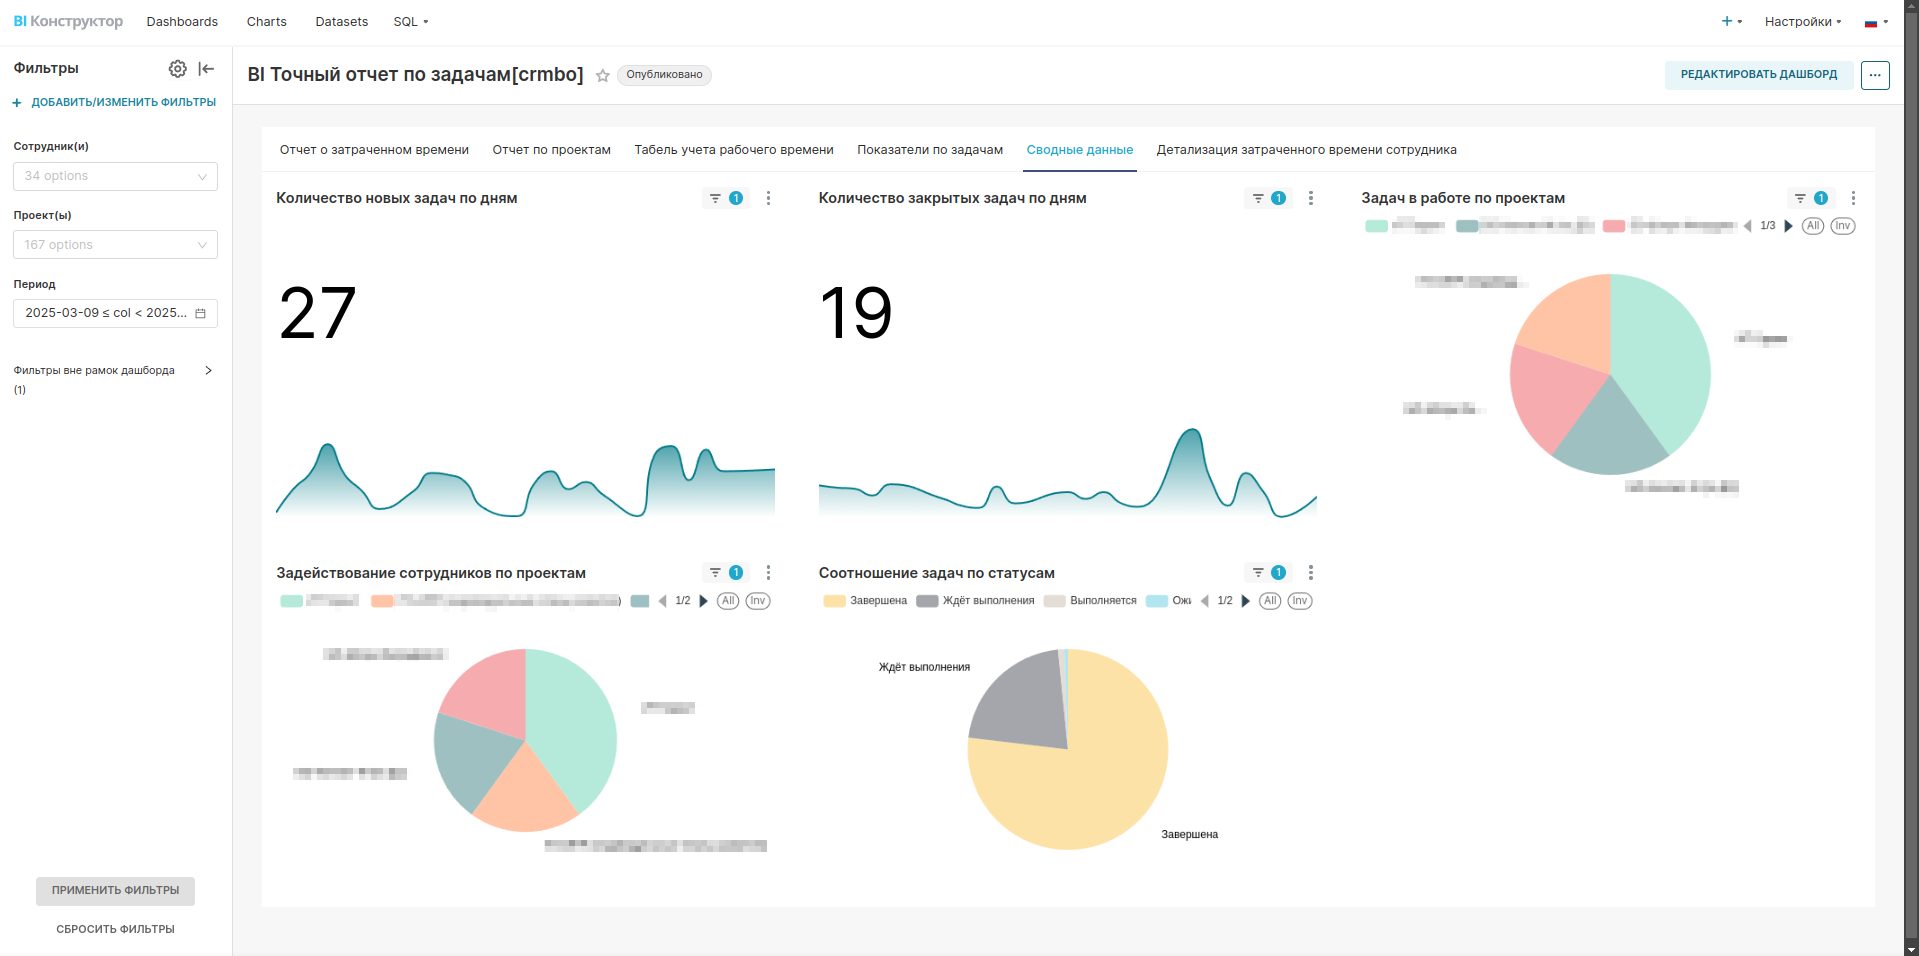The height and width of the screenshot is (956, 1919).
Task: Open filter settings gear icon
Action: (177, 69)
